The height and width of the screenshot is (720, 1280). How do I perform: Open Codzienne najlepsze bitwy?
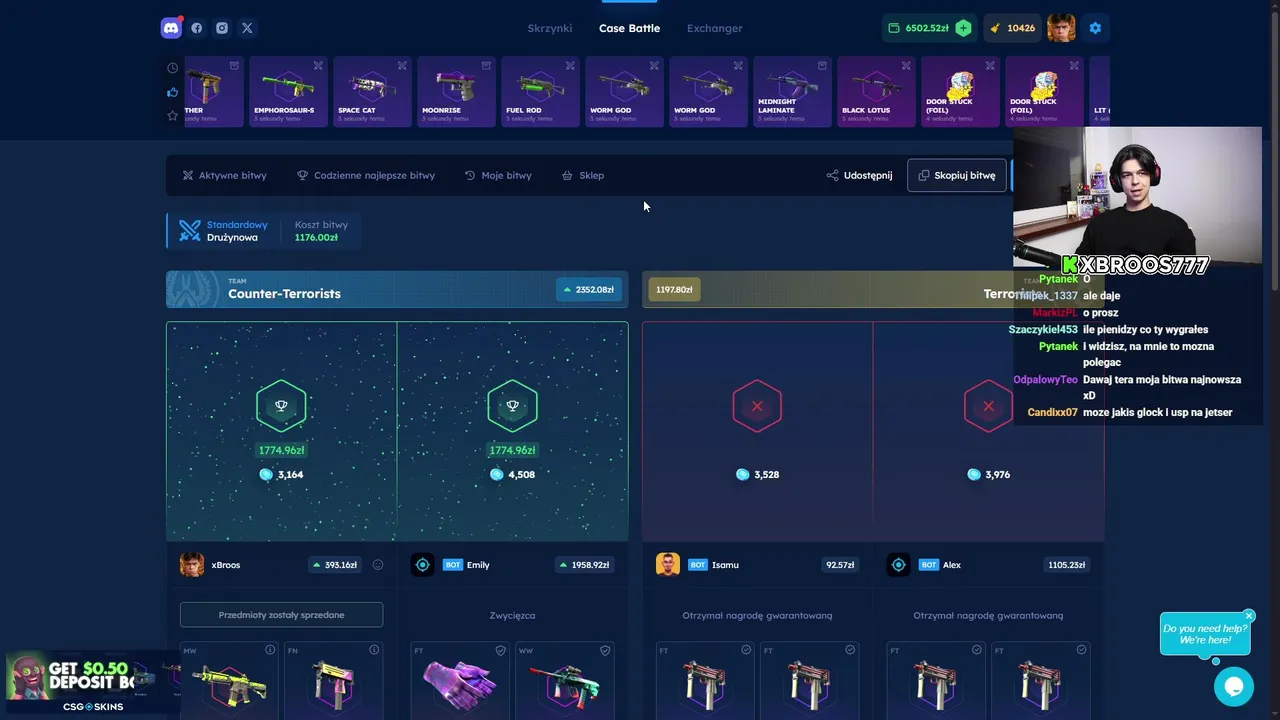tap(366, 175)
